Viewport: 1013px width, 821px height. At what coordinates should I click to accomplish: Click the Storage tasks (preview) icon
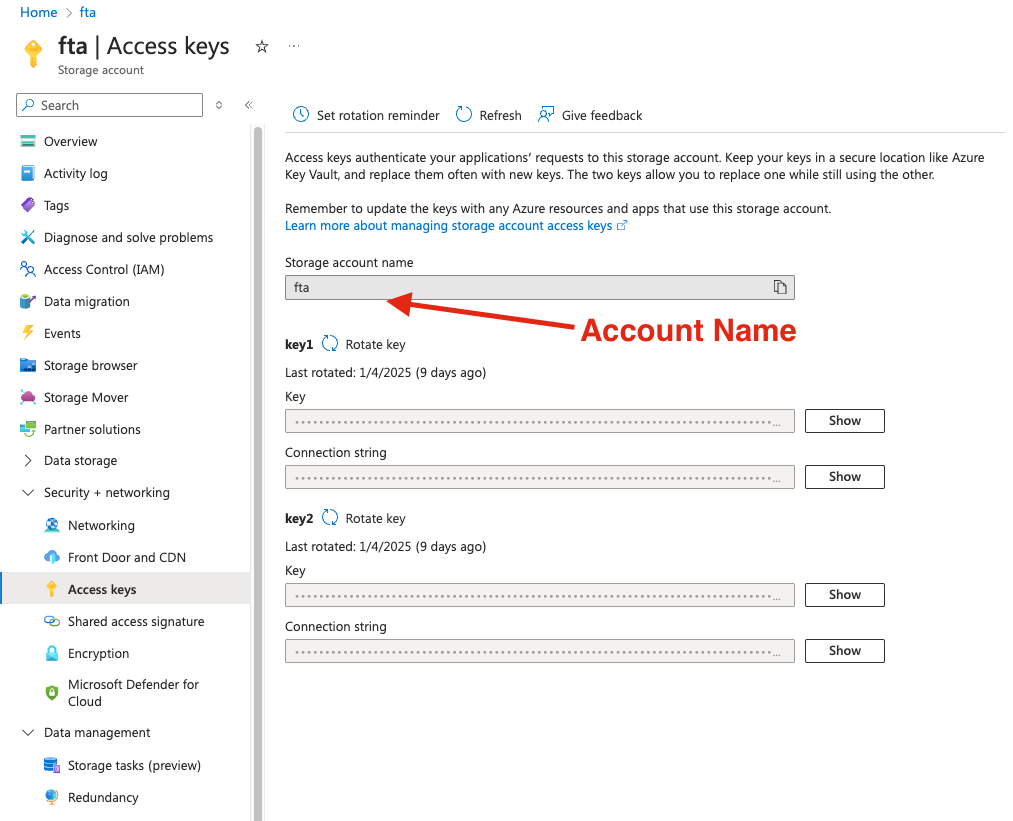52,765
